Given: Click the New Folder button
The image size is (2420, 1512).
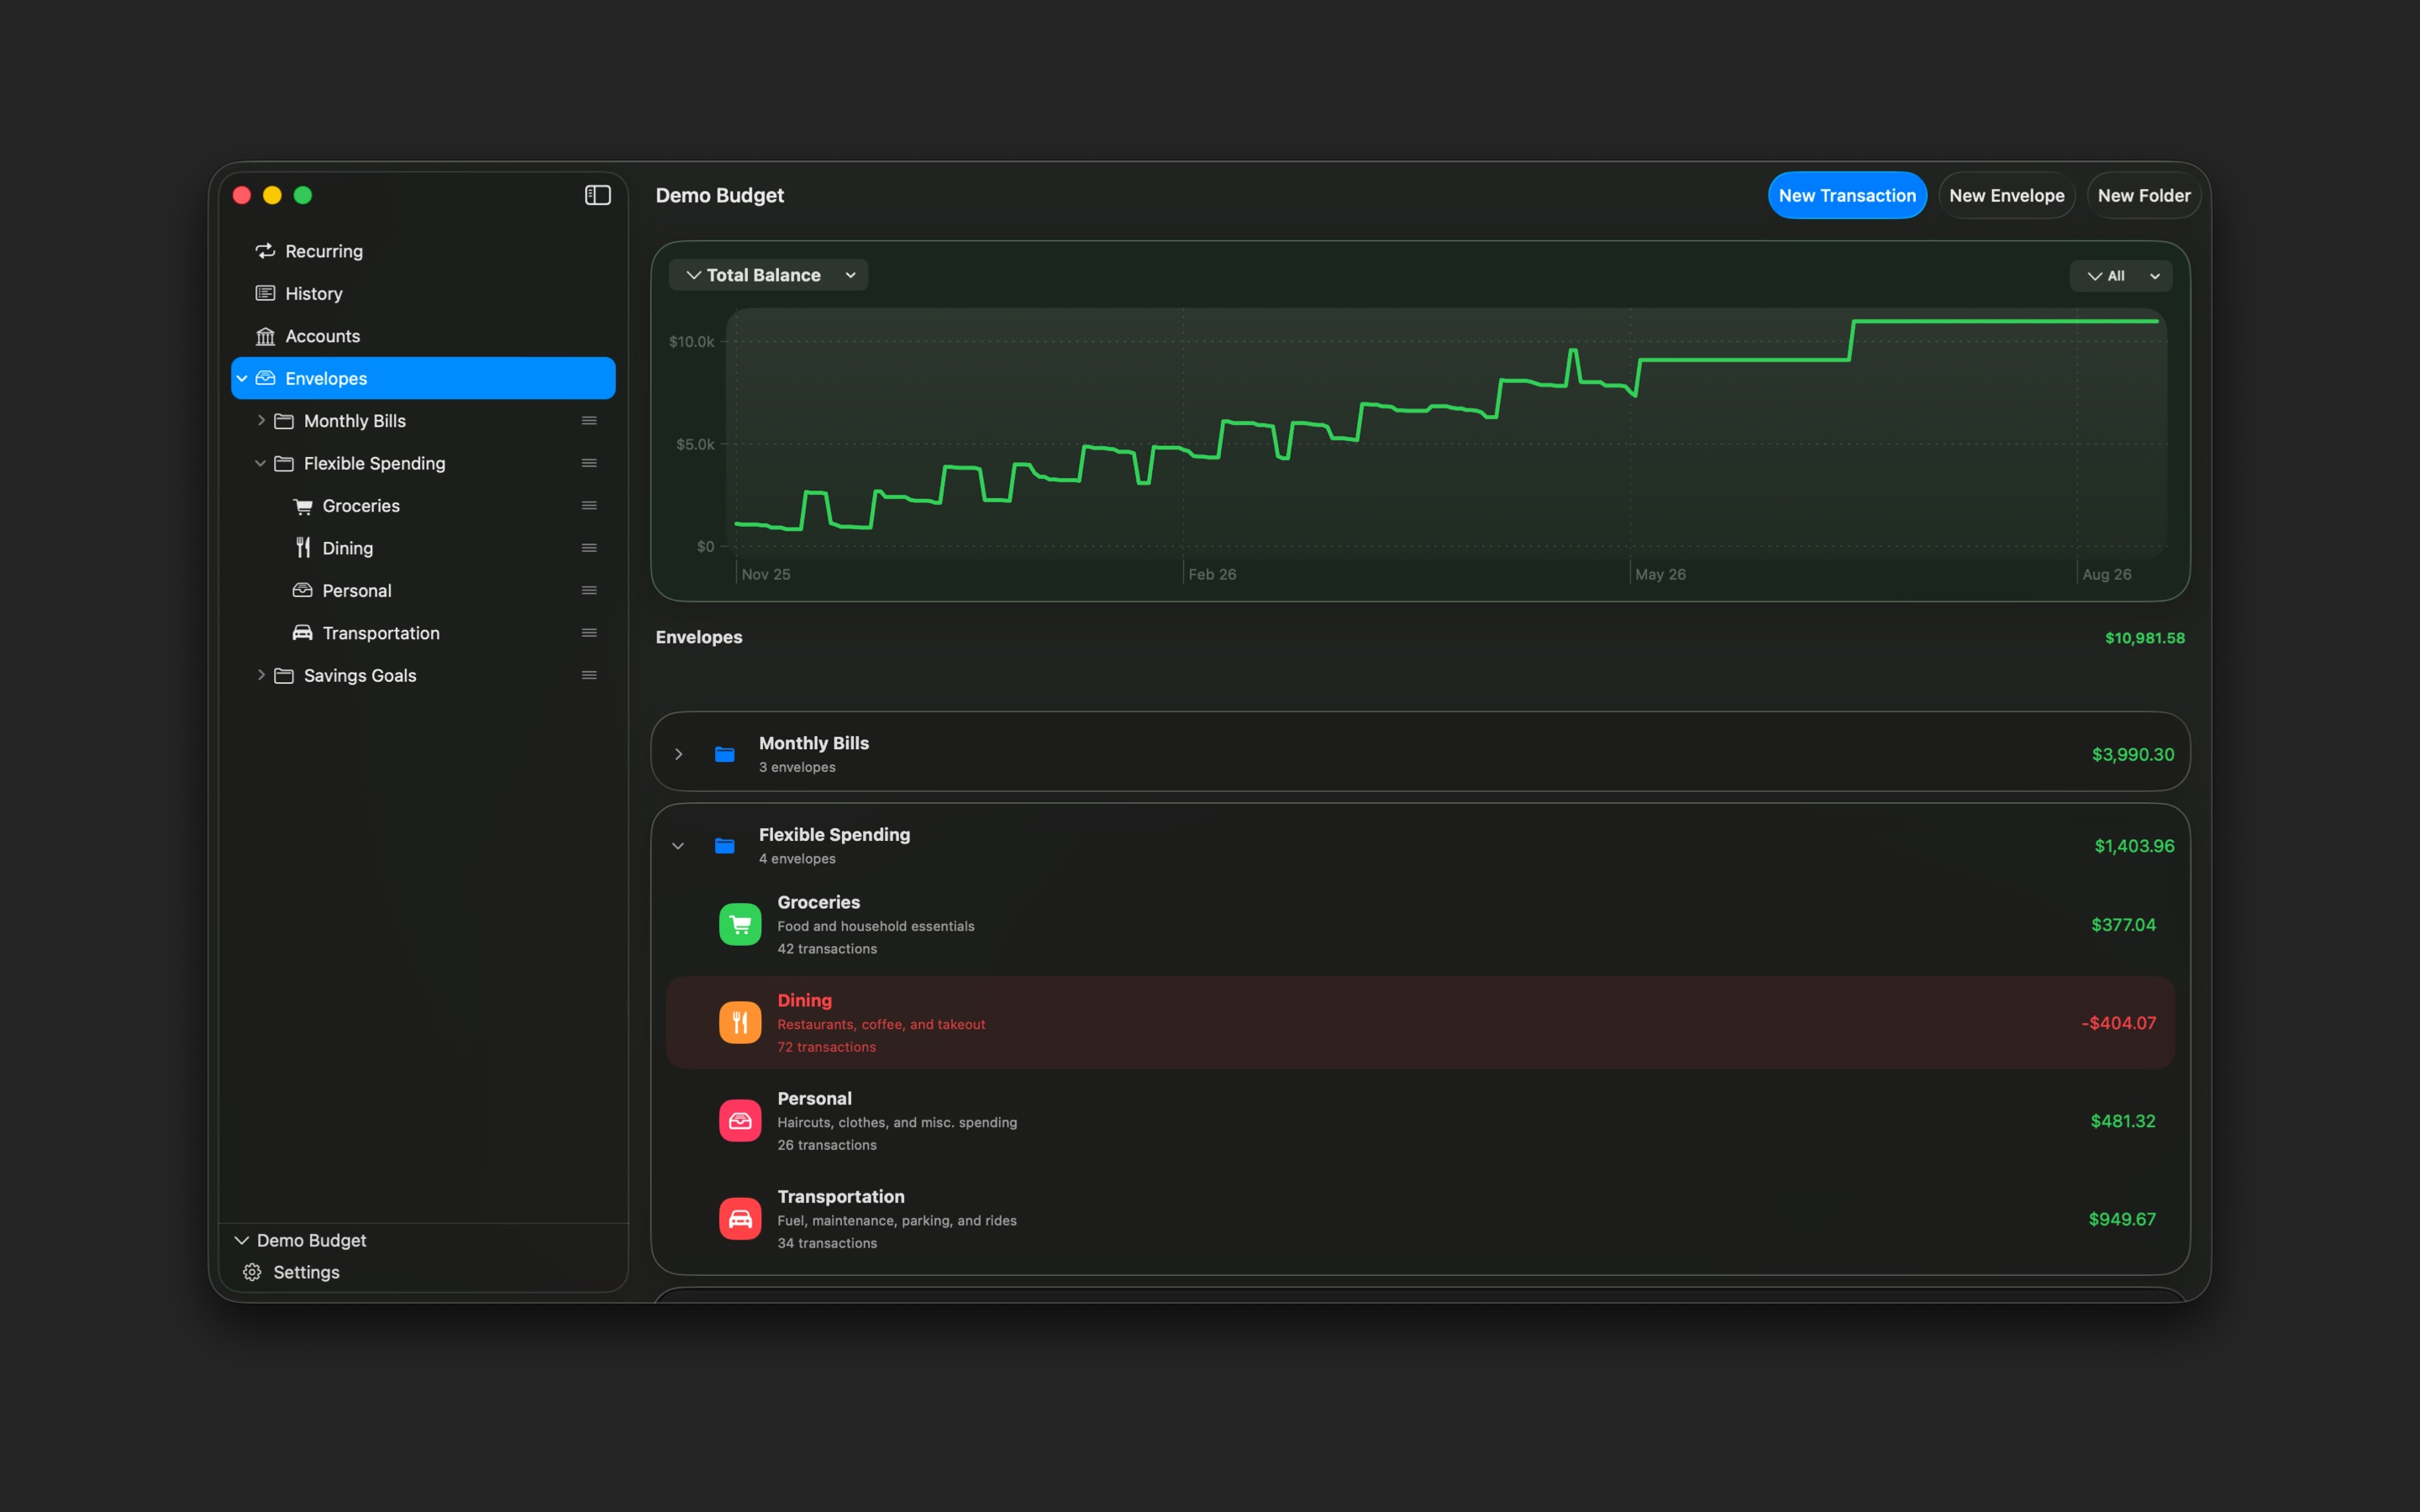Looking at the screenshot, I should tap(2143, 195).
